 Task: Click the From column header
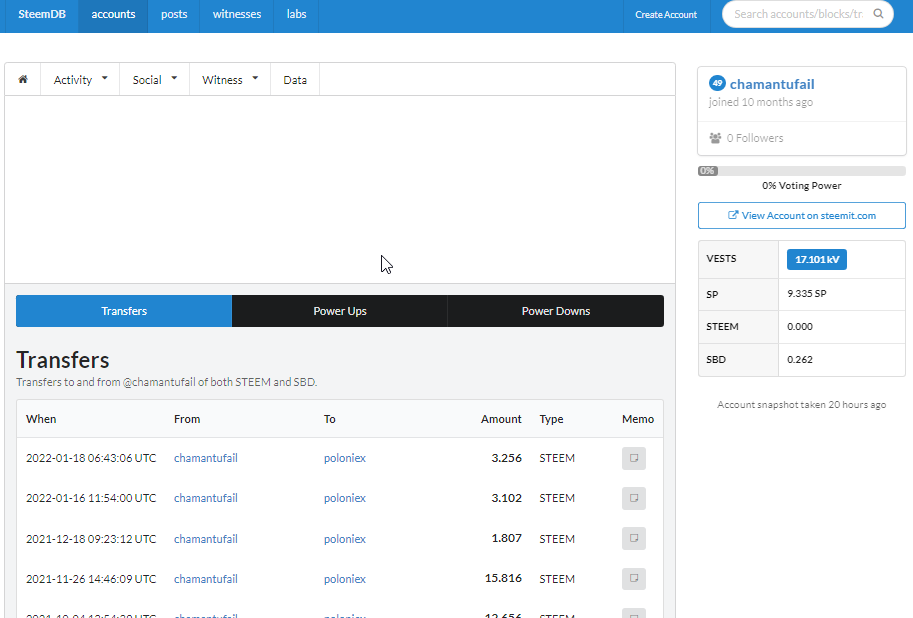point(187,419)
